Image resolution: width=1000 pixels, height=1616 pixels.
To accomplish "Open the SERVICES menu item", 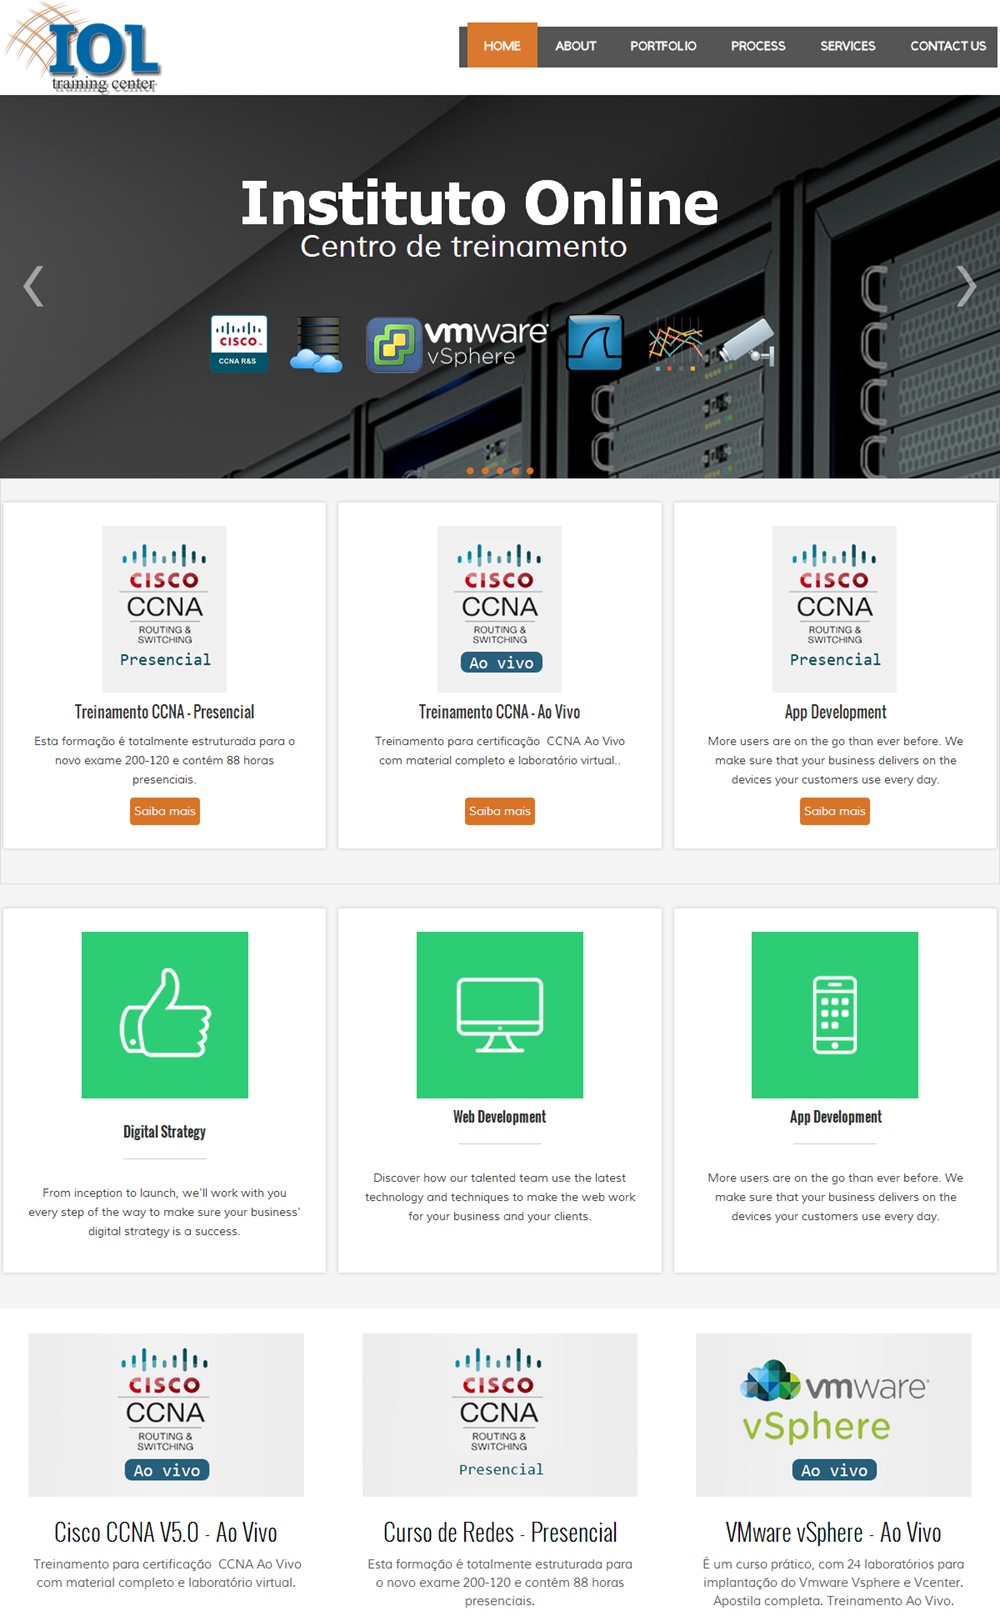I will click(848, 46).
